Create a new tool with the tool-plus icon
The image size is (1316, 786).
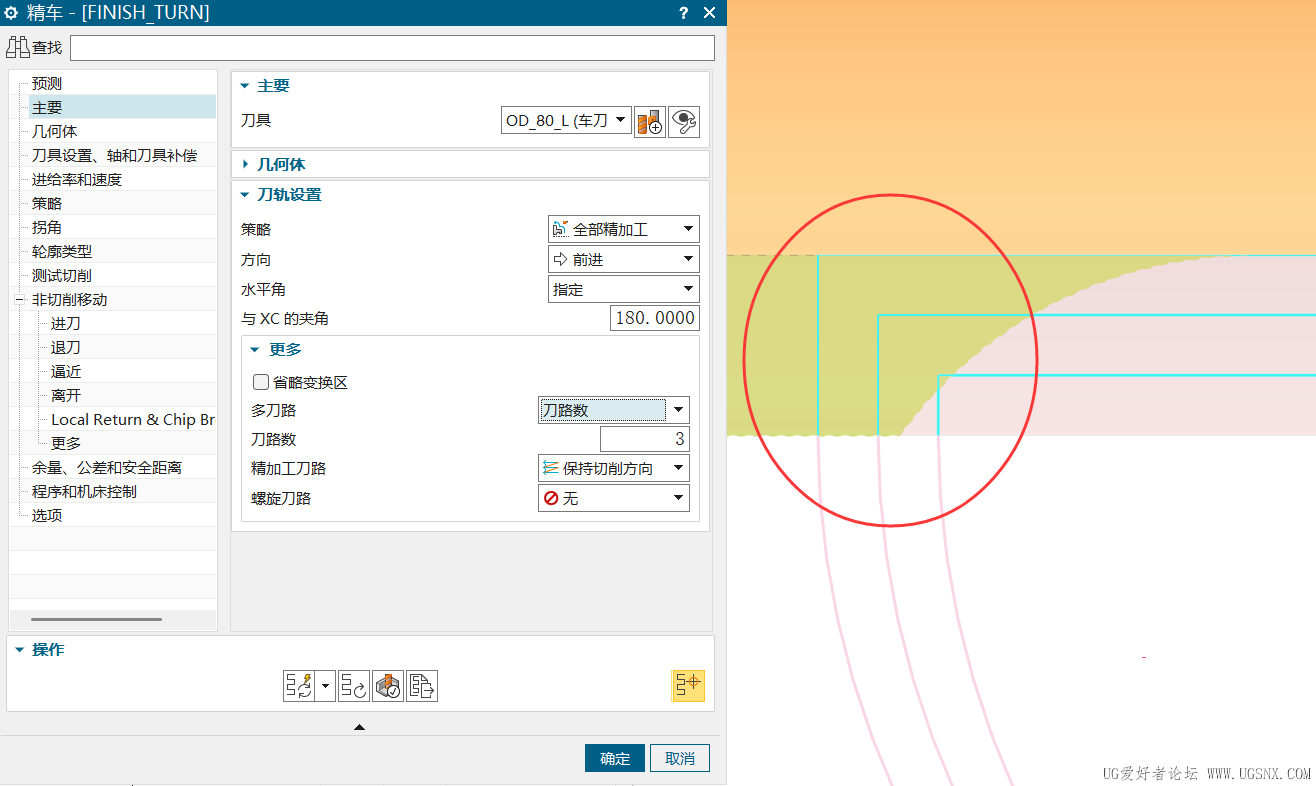[x=649, y=121]
